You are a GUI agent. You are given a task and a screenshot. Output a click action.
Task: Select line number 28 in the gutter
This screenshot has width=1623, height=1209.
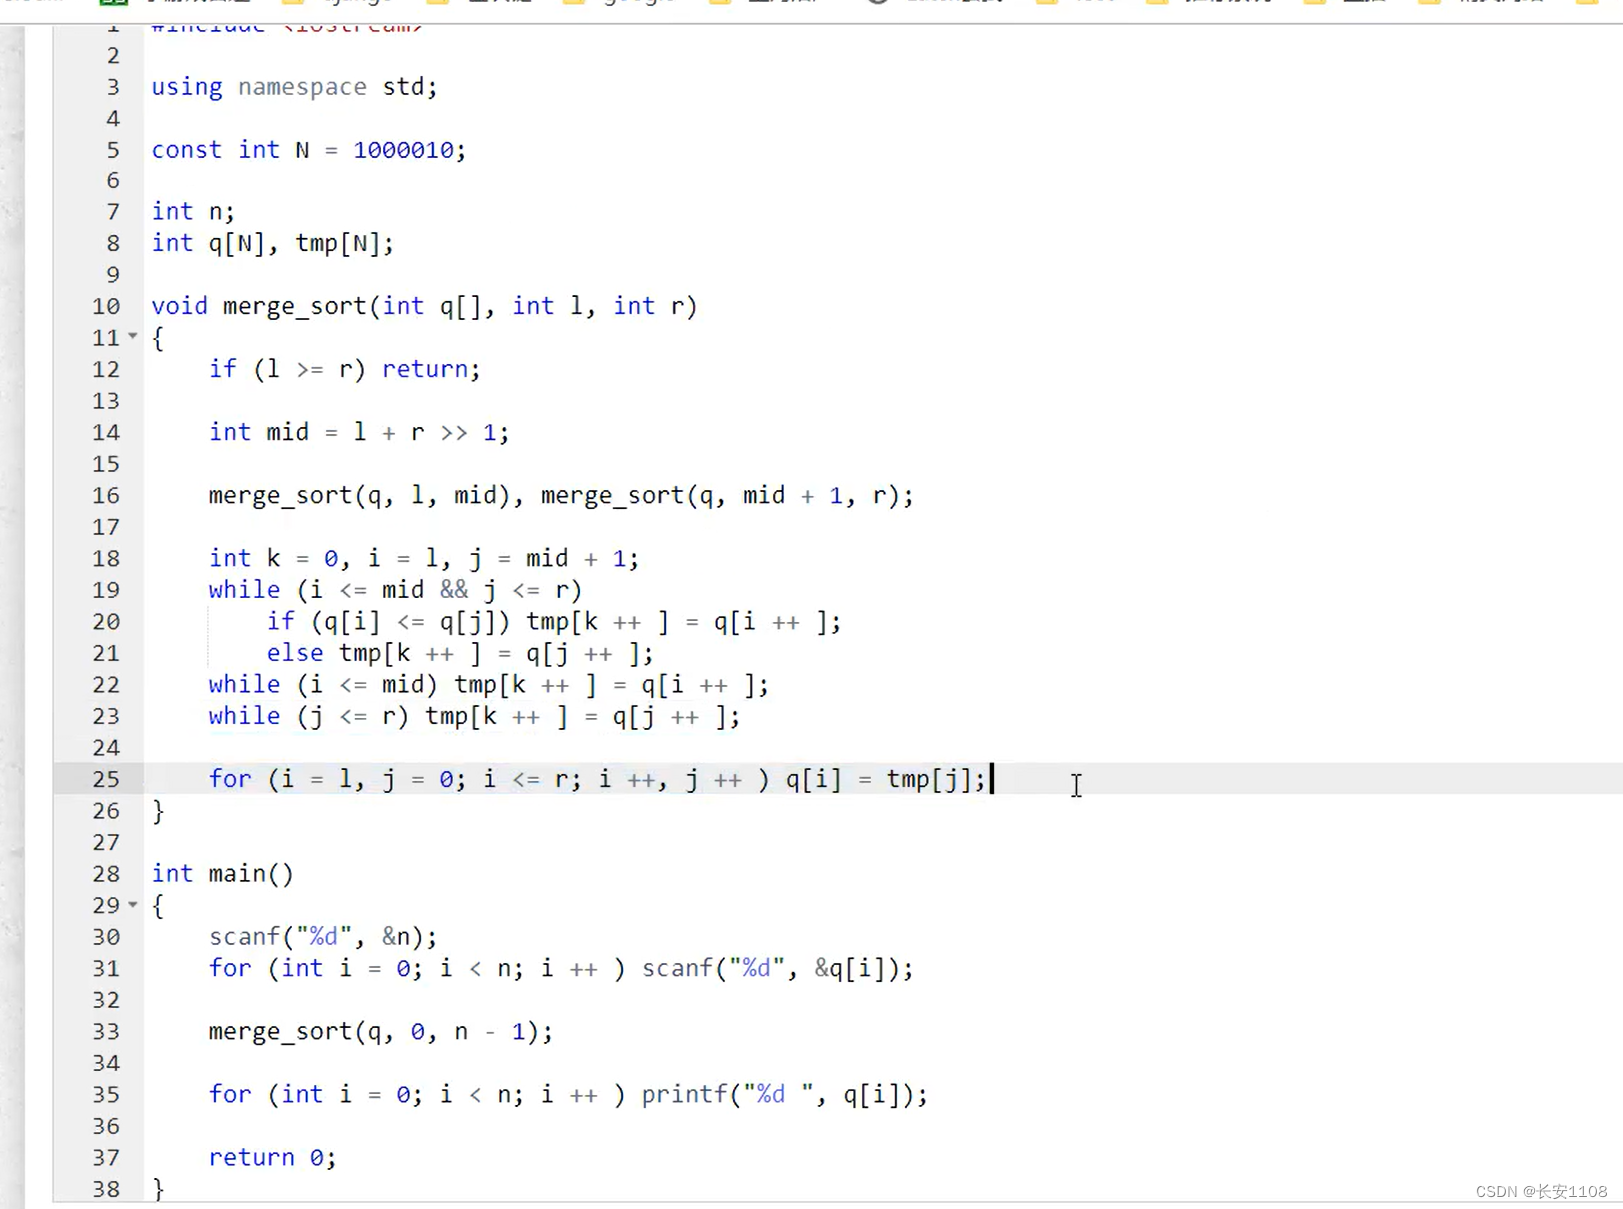point(106,874)
